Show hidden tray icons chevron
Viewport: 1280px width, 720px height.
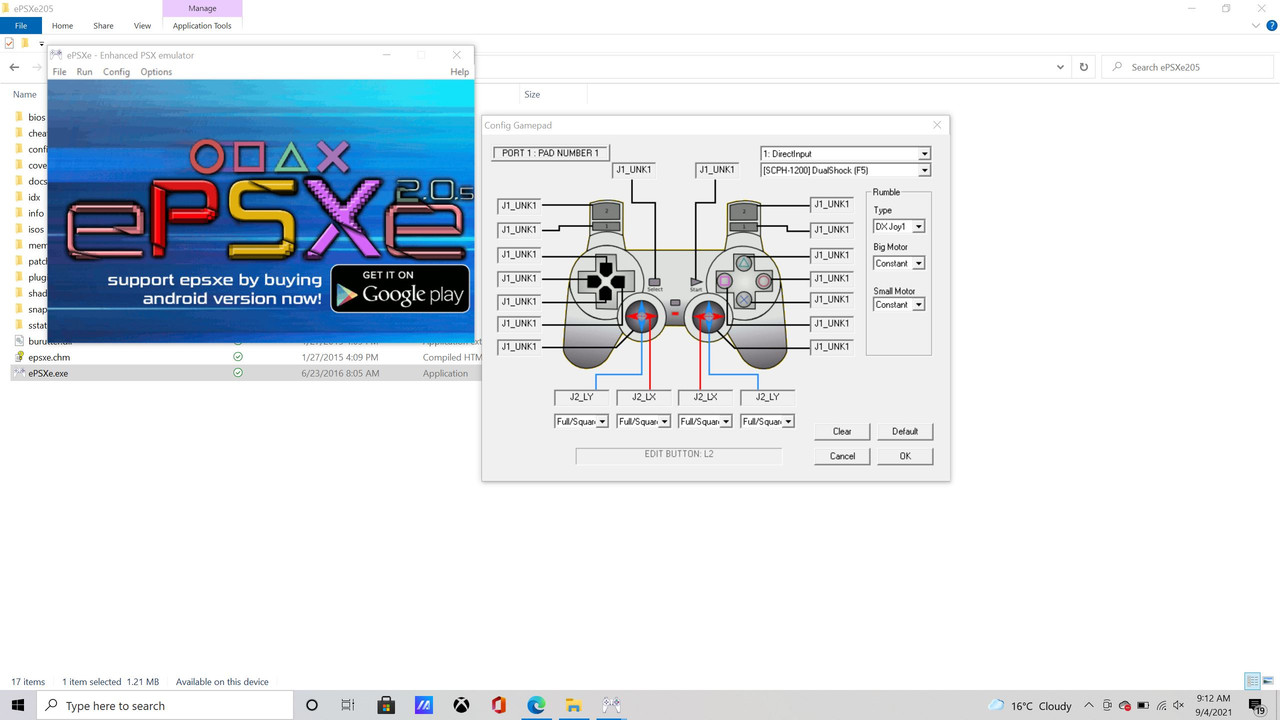click(1089, 705)
